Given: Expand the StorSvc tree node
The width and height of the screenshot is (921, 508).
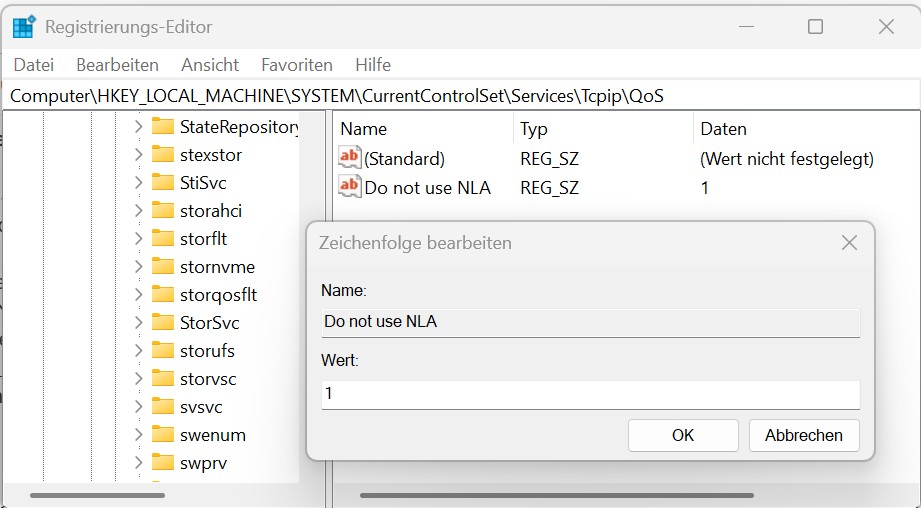Looking at the screenshot, I should [139, 322].
